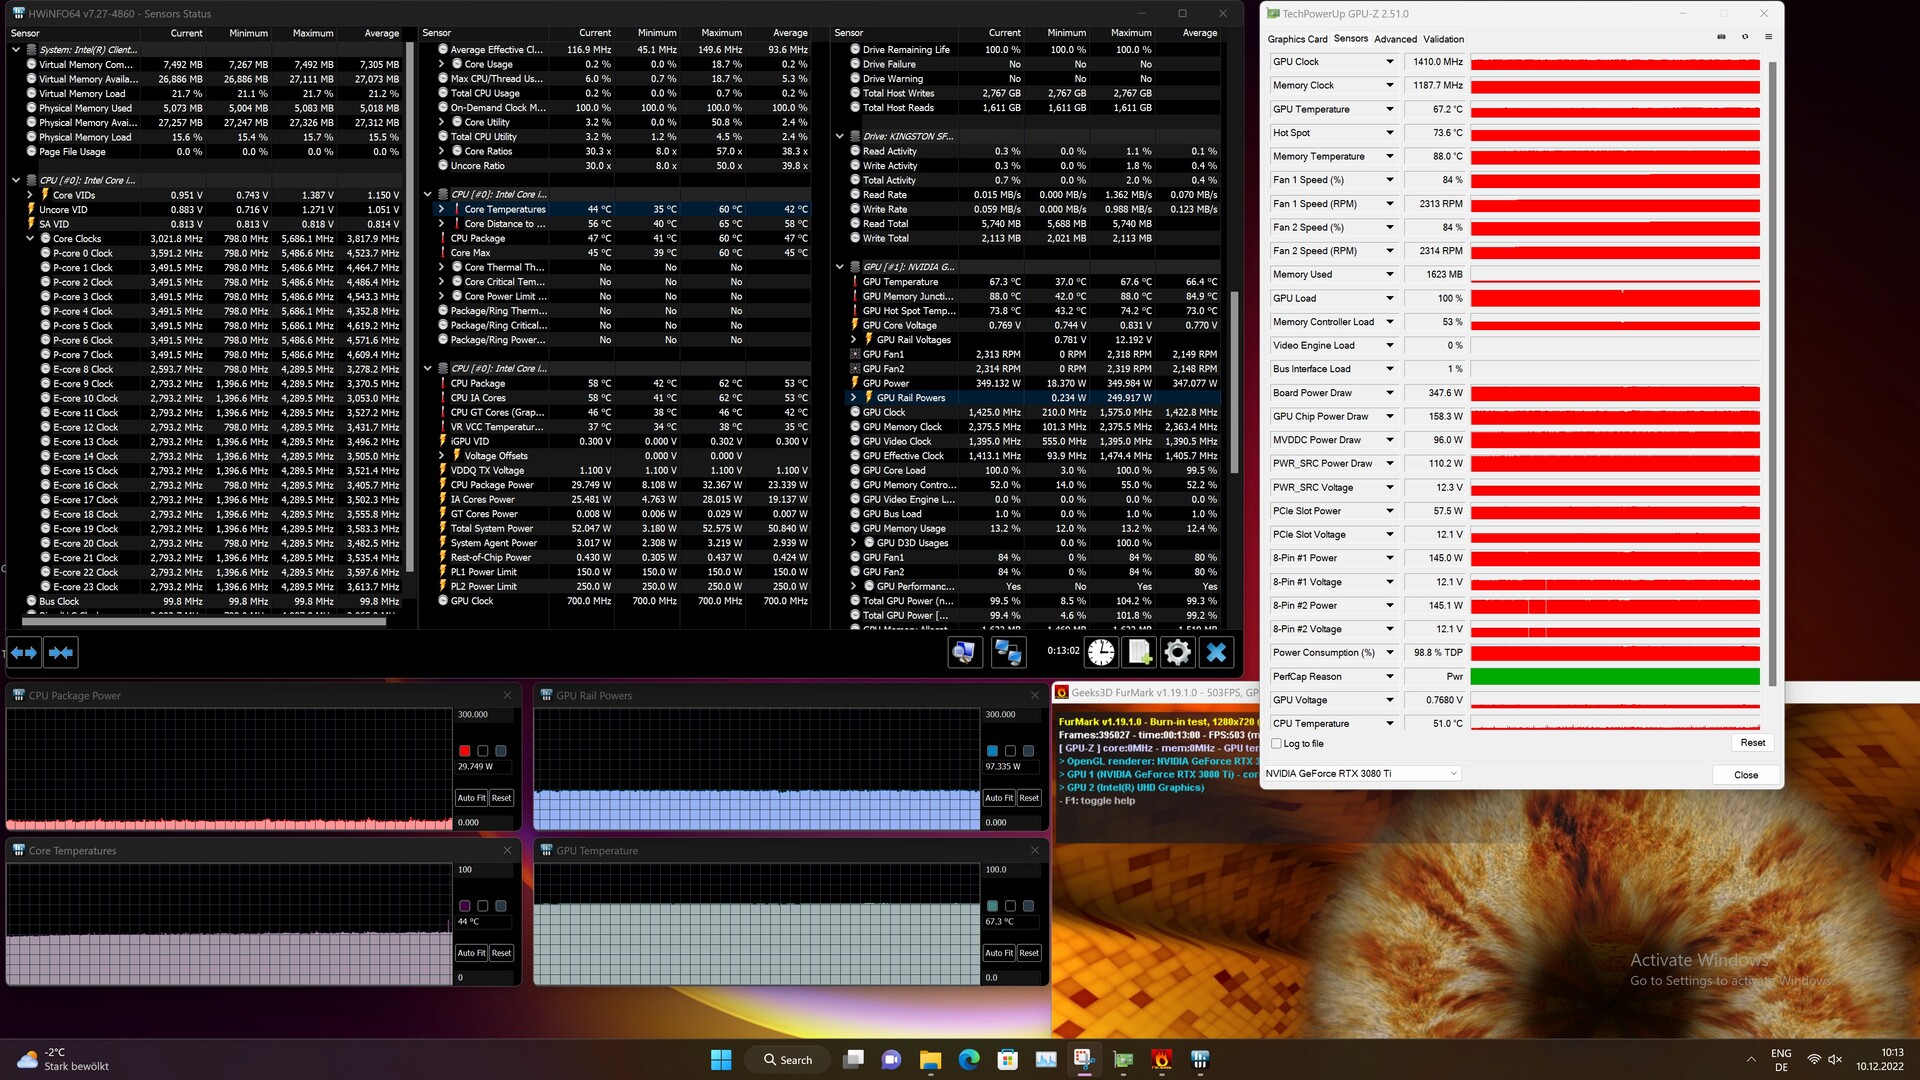Toggle the red series checkbox in CPU Package Power graph
Image resolution: width=1920 pixels, height=1080 pixels.
click(465, 751)
